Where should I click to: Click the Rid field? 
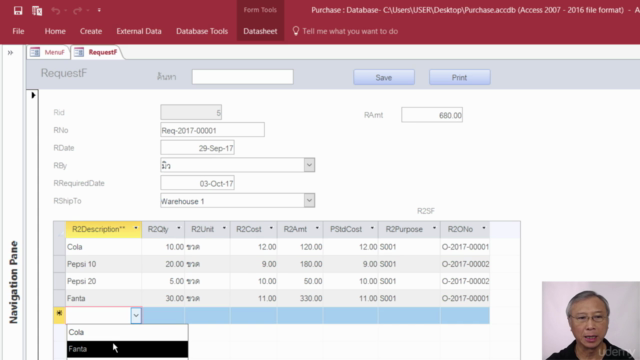click(x=191, y=112)
